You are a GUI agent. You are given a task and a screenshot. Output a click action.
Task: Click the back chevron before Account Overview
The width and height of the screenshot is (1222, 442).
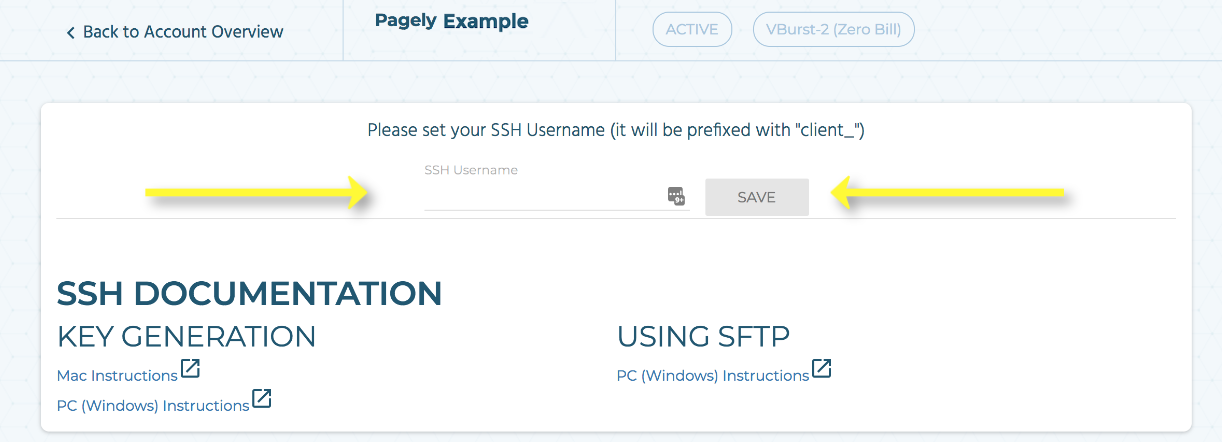71,33
